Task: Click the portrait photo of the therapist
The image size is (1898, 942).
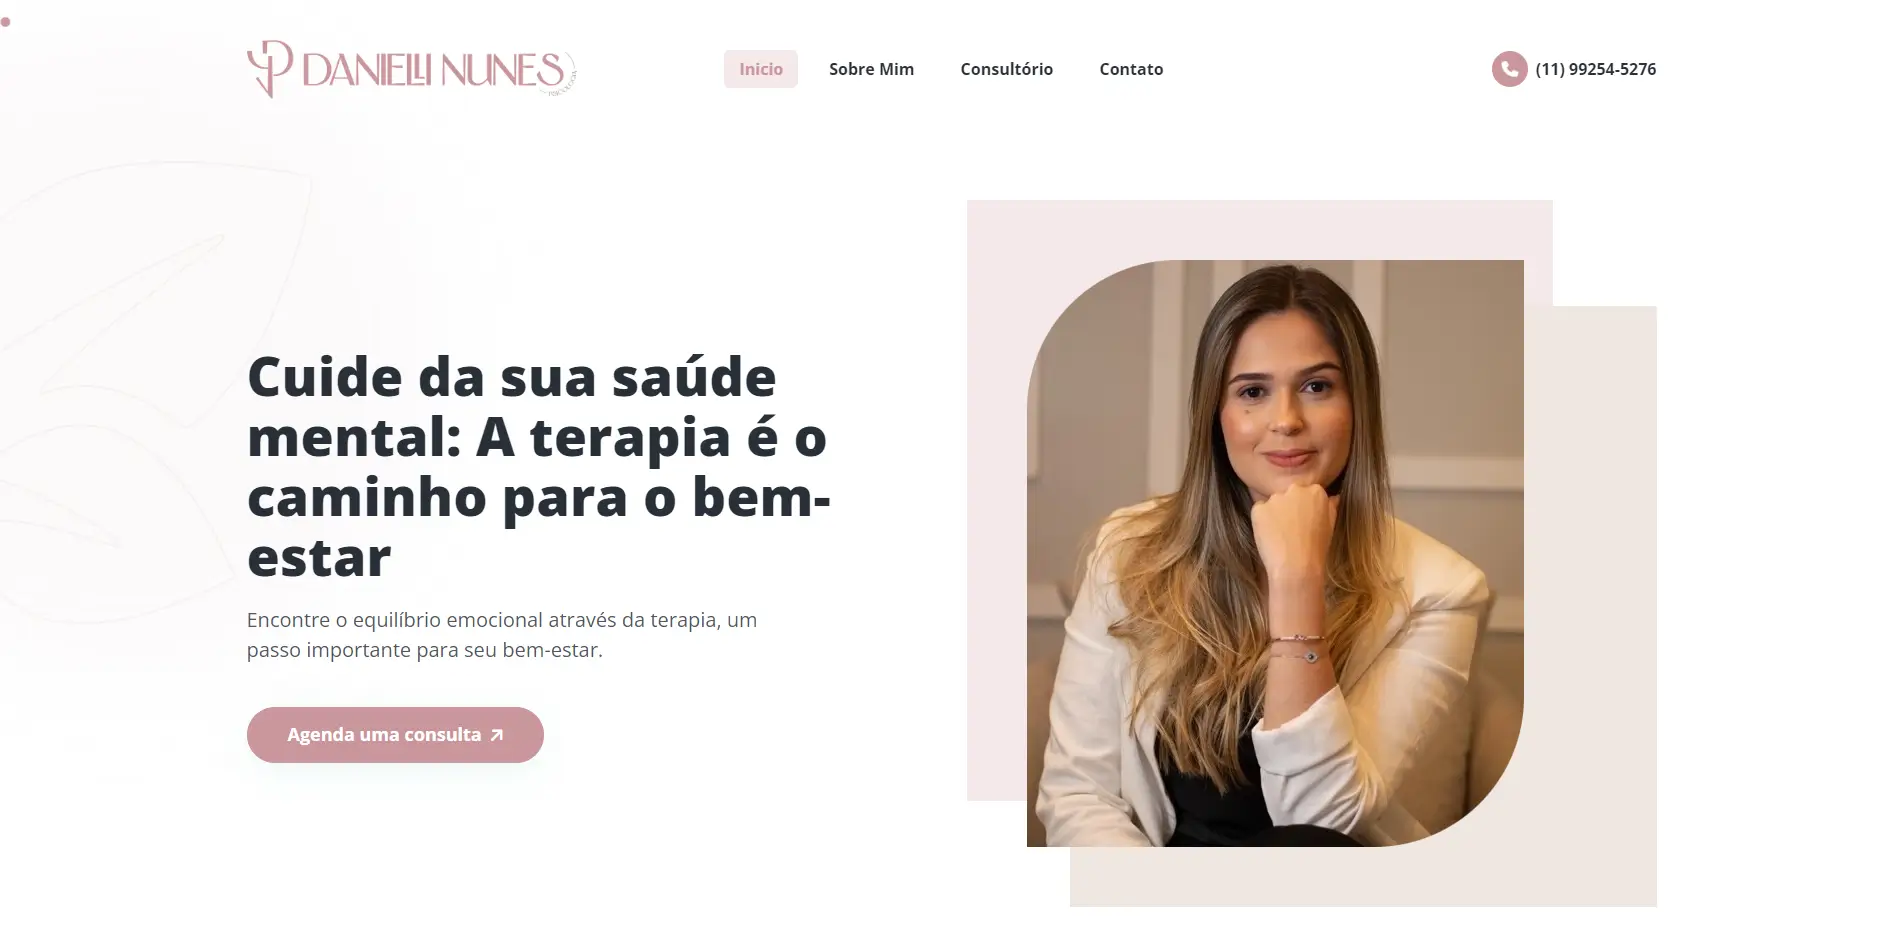Action: coord(1275,553)
